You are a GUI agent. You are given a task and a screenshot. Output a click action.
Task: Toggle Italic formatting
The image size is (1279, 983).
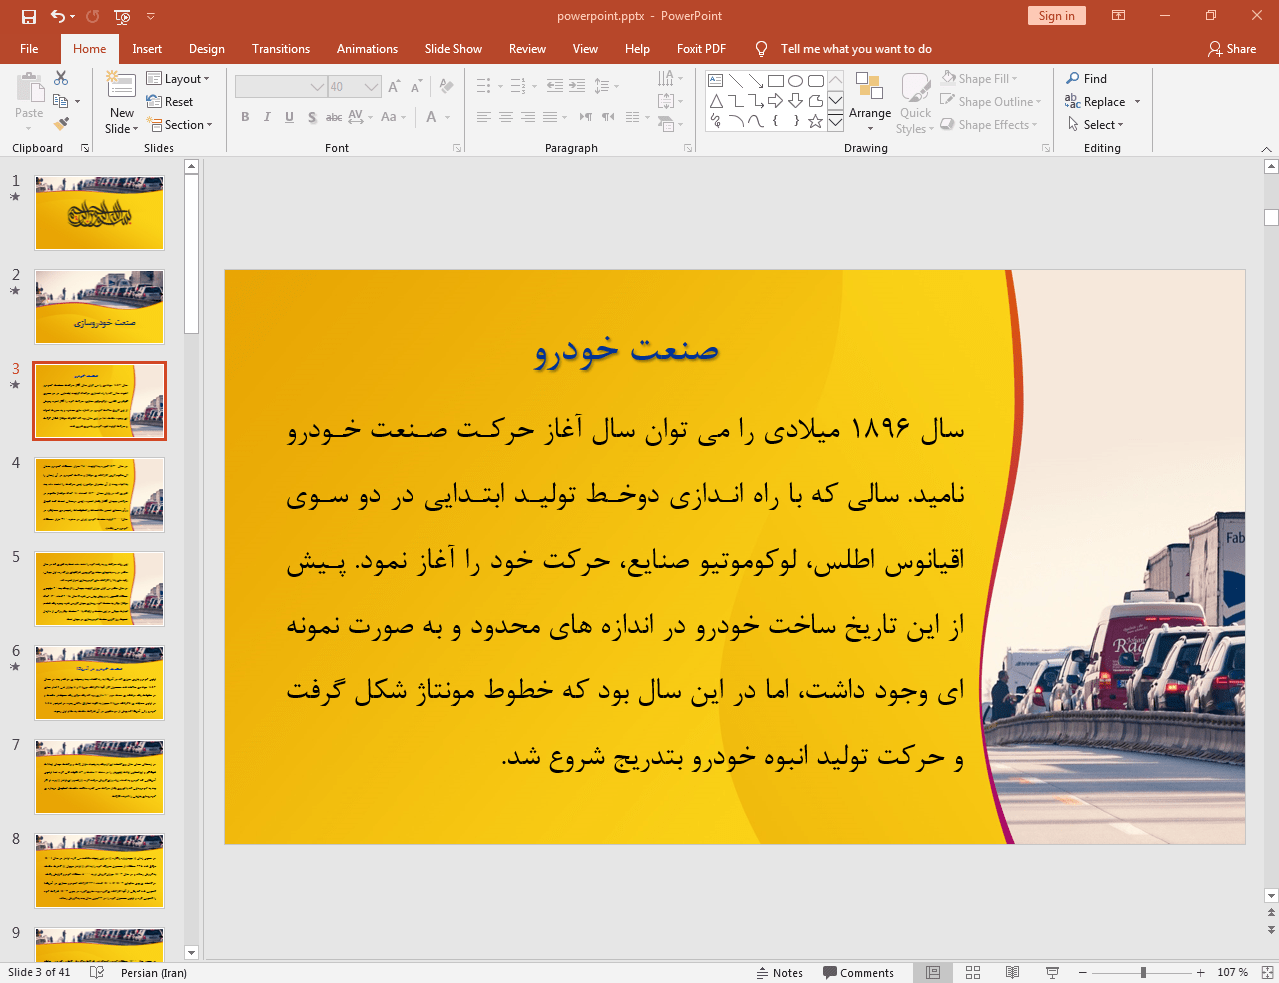click(x=267, y=117)
